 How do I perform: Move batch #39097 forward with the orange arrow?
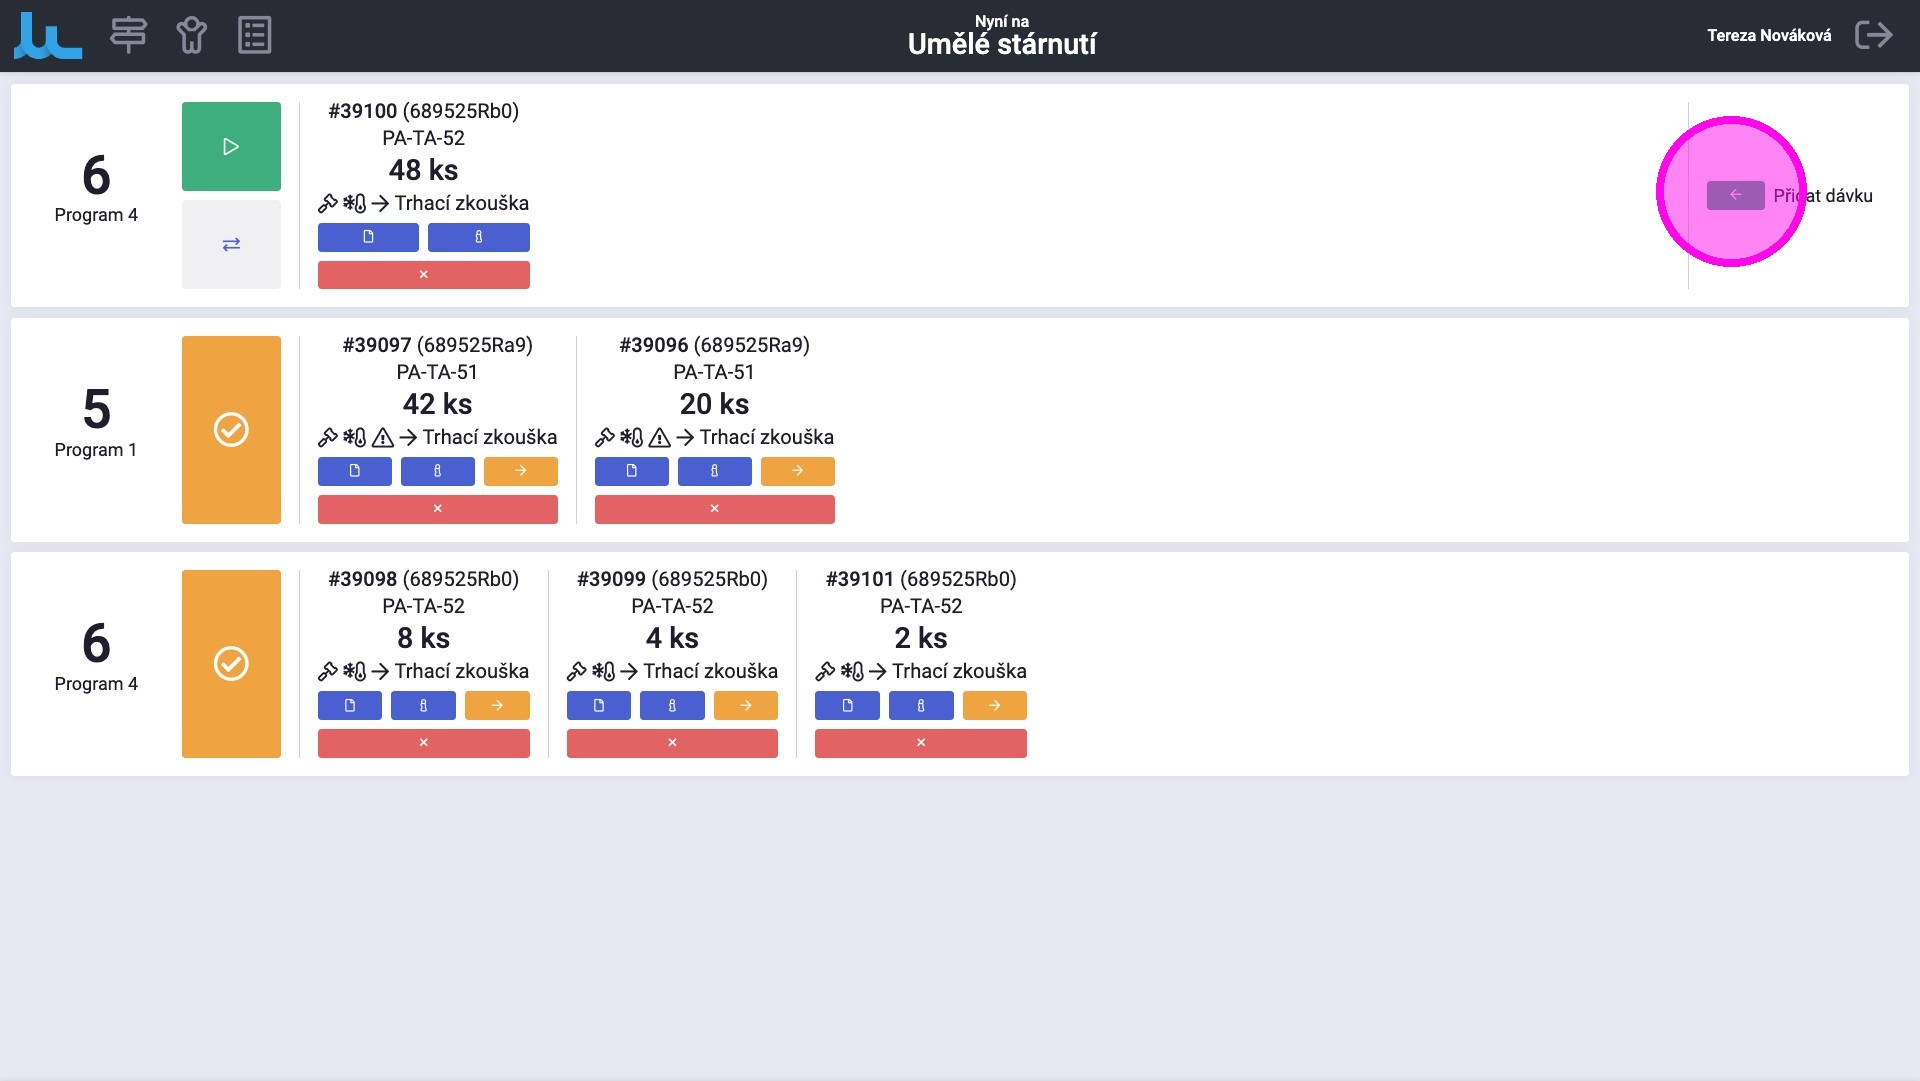(520, 471)
